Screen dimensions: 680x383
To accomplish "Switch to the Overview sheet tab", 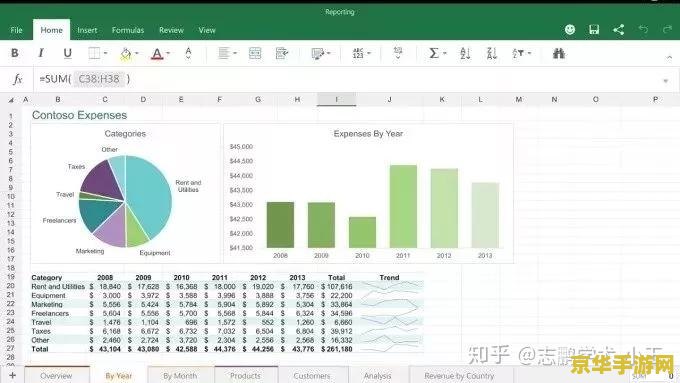I will point(56,376).
